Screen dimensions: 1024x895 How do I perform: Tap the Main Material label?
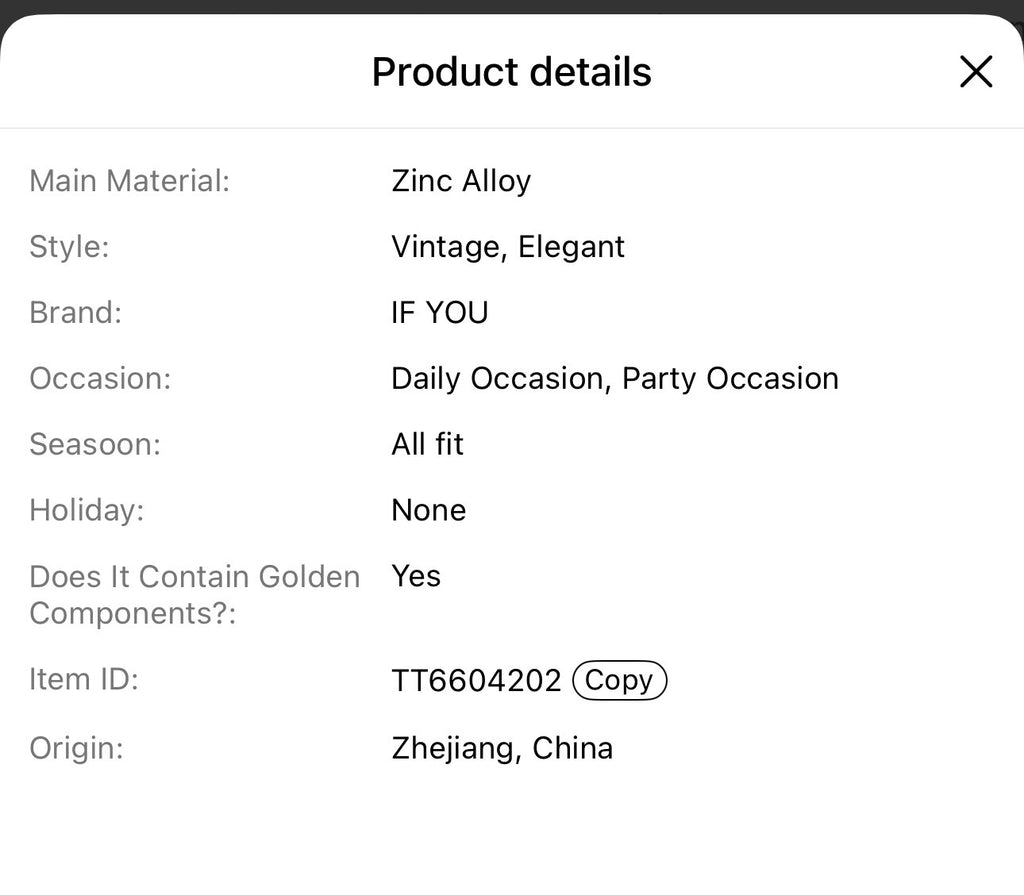tap(129, 181)
